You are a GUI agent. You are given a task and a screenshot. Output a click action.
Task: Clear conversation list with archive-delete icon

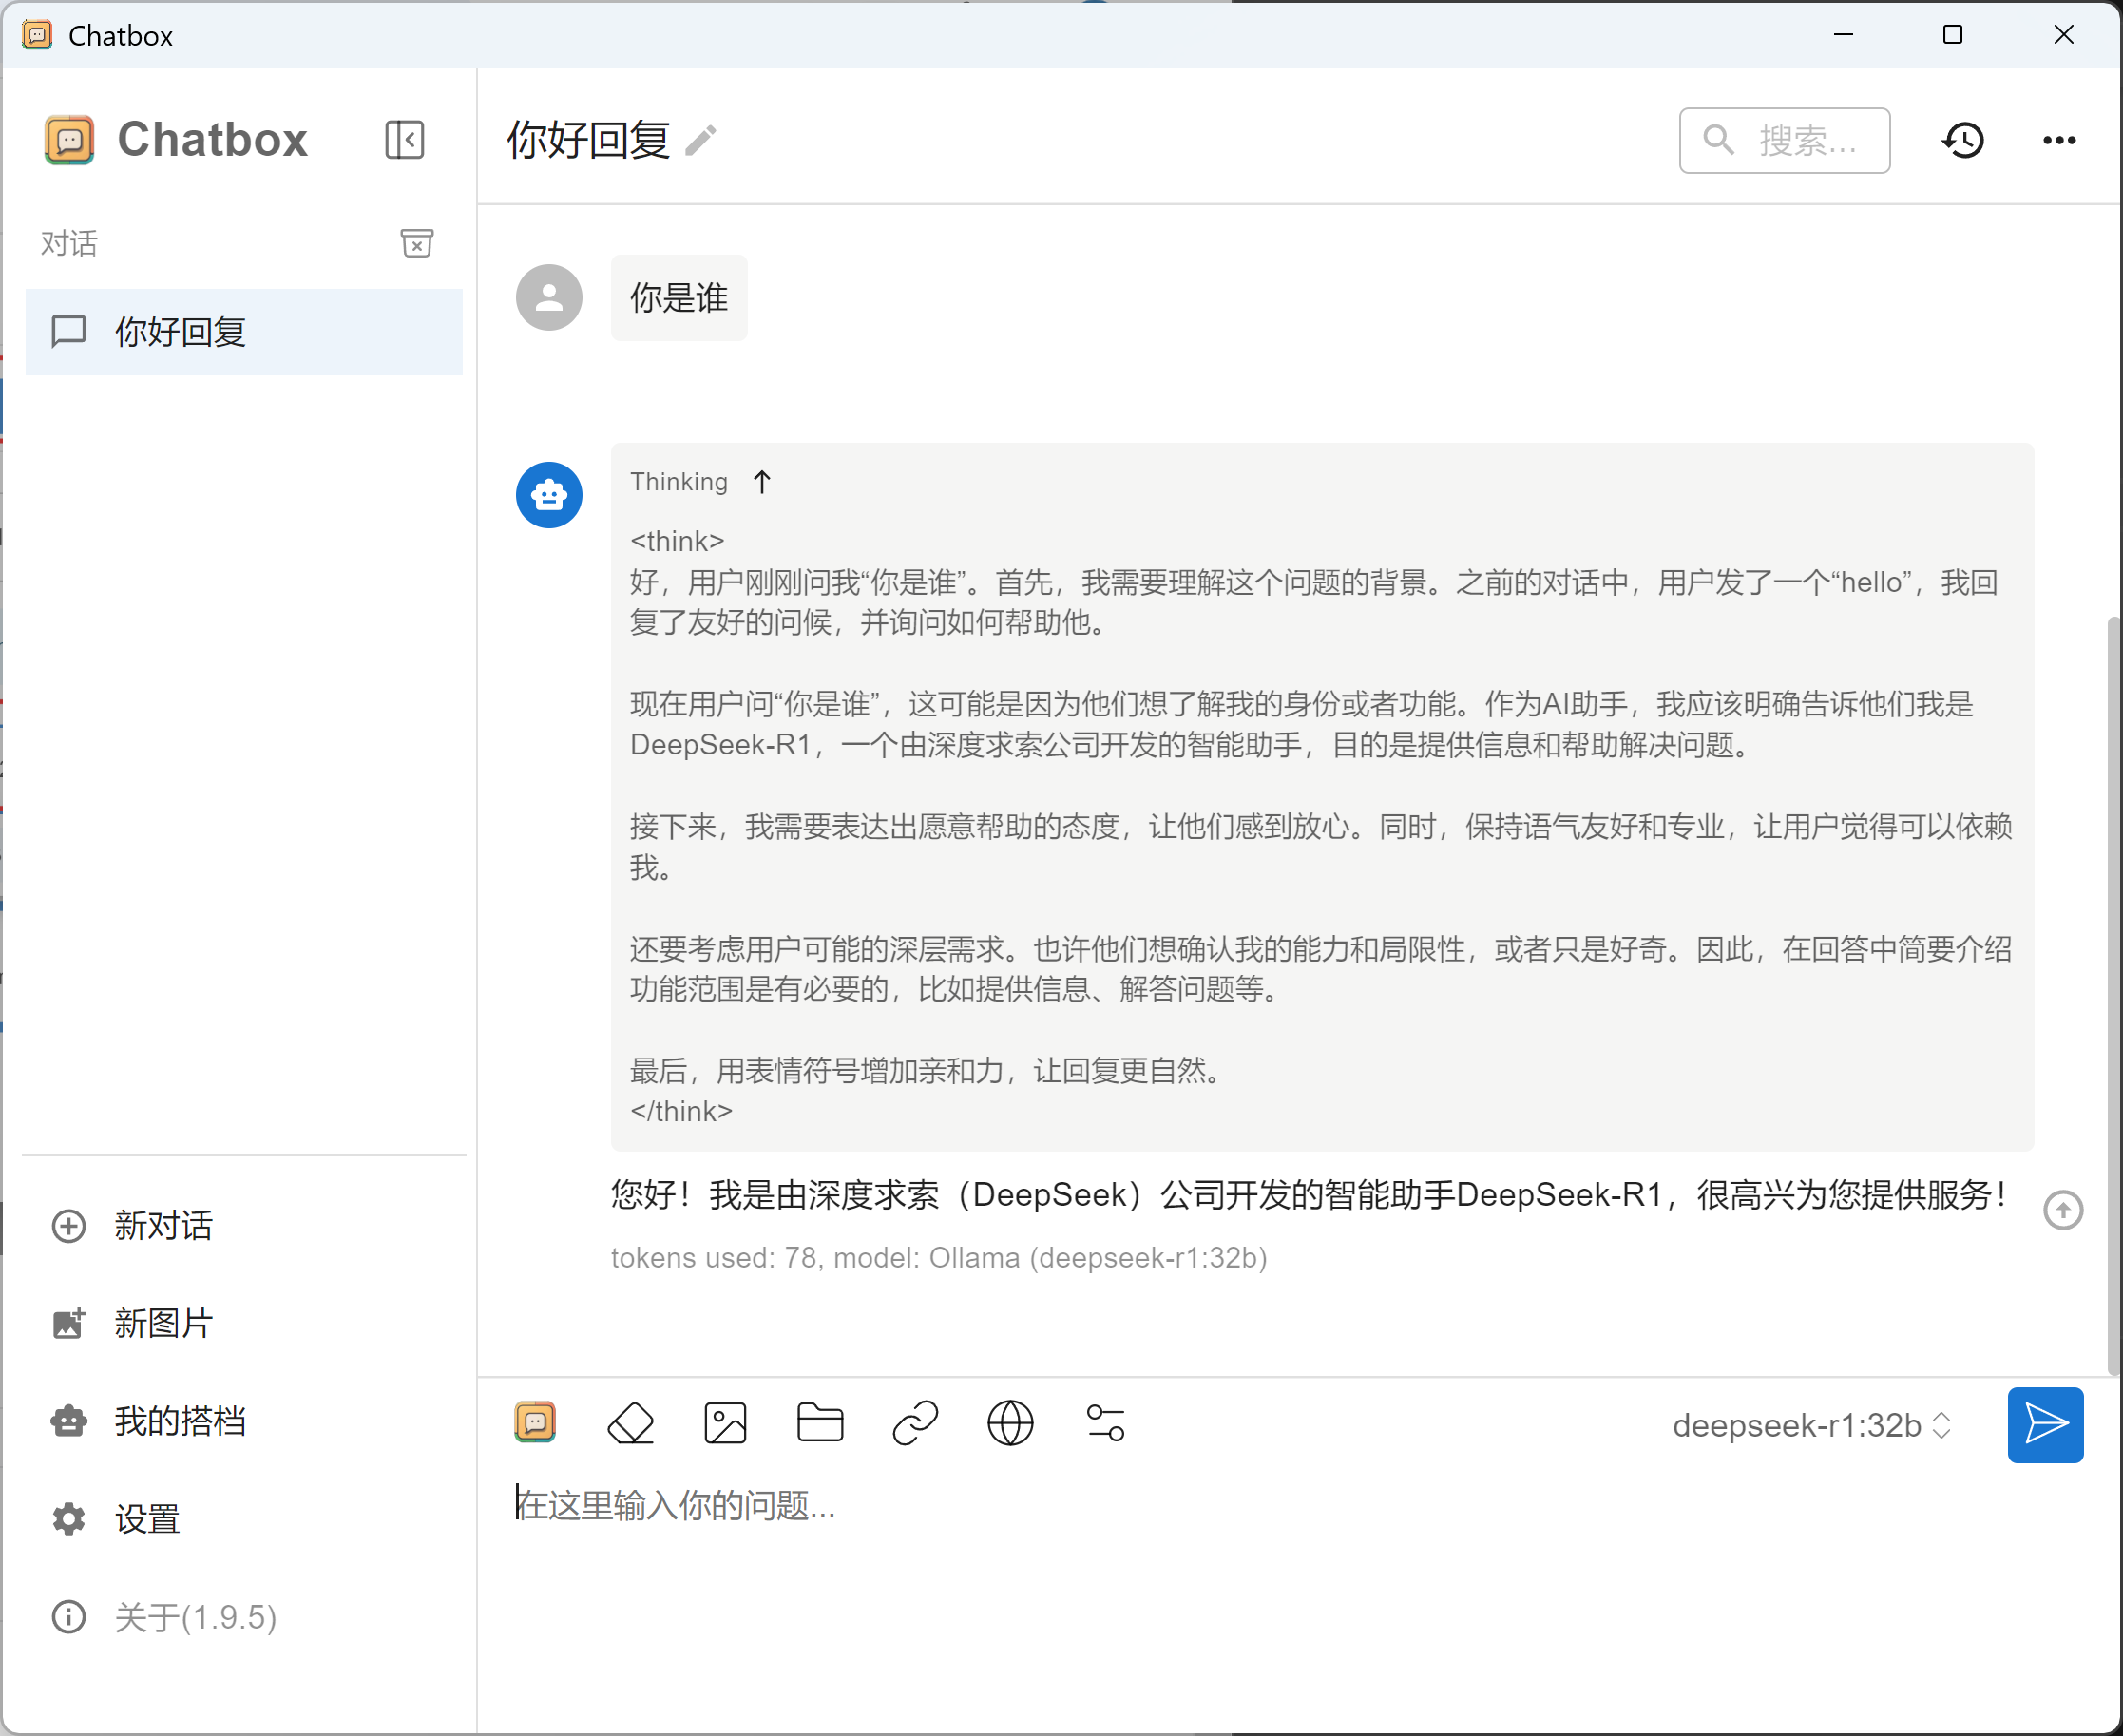[x=416, y=243]
